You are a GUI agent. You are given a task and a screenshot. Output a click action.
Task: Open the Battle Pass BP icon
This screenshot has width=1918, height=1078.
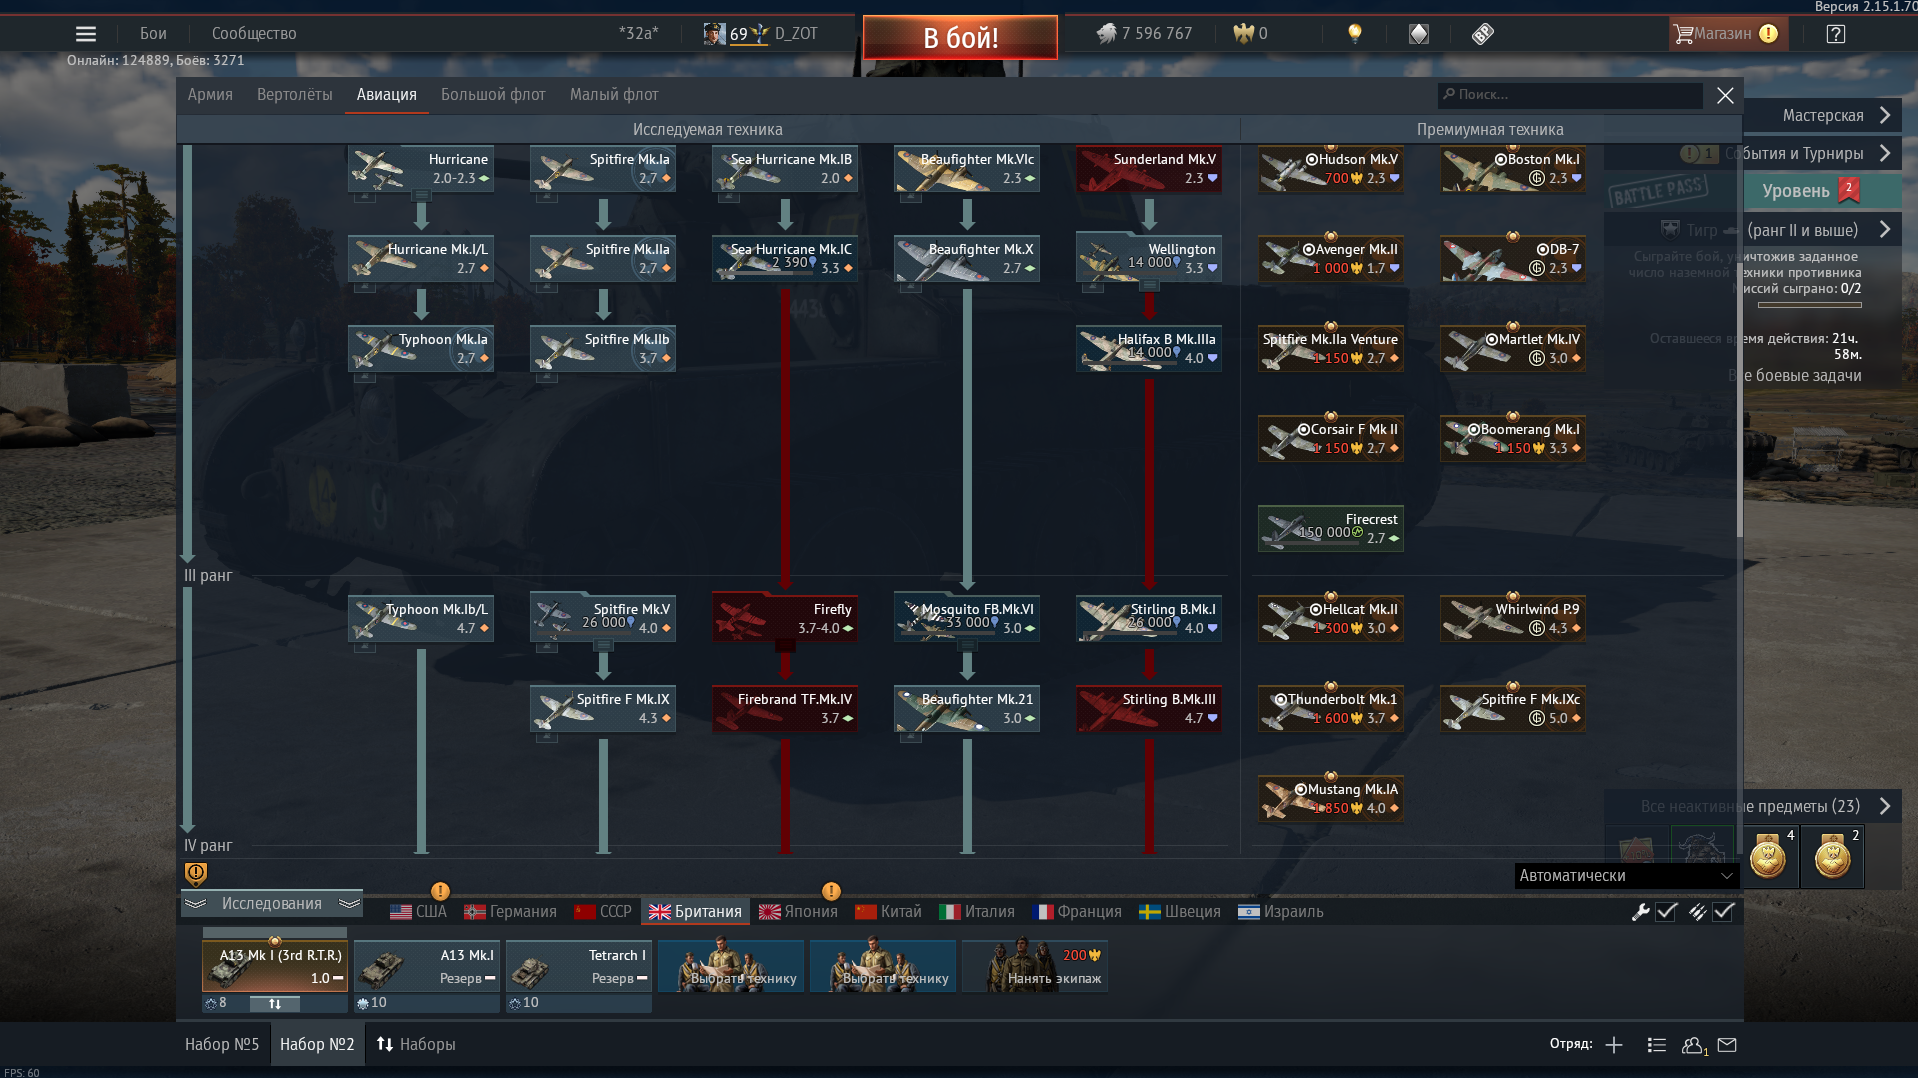tap(1483, 34)
